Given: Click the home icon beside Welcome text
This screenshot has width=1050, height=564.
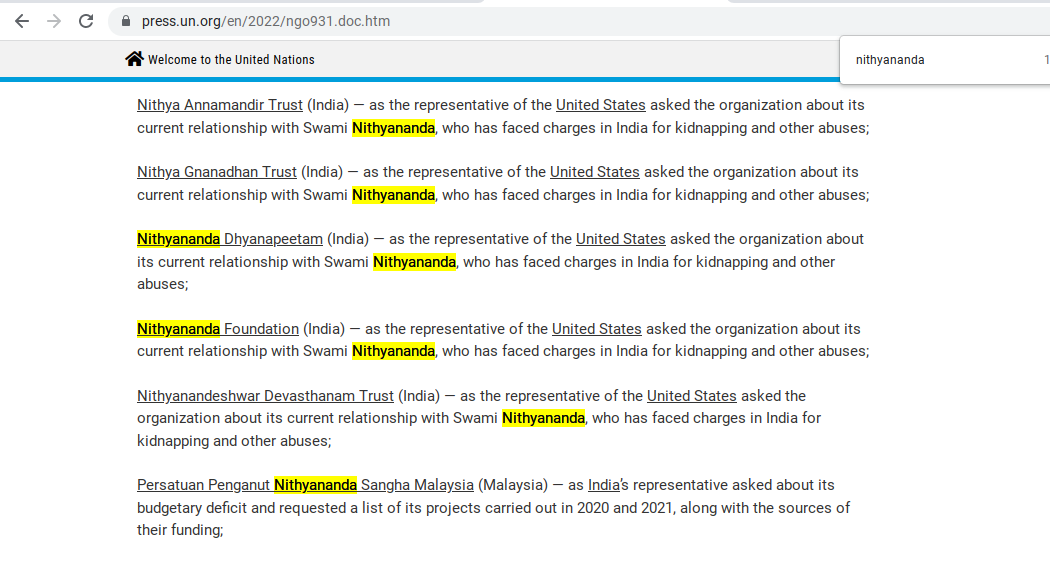Looking at the screenshot, I should coord(134,59).
